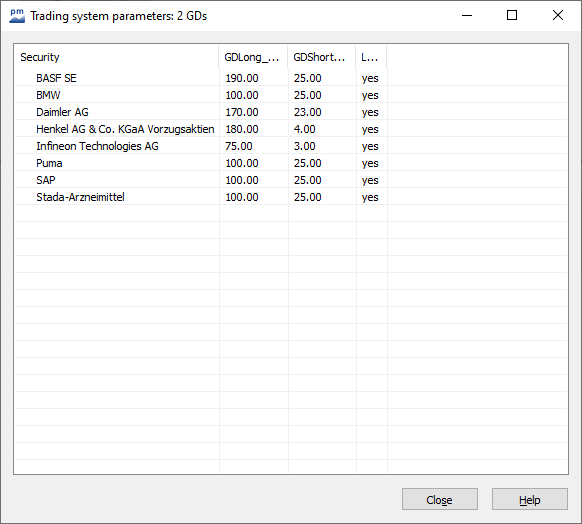582x524 pixels.
Task: Click the pm application icon in title bar
Action: (x=17, y=16)
